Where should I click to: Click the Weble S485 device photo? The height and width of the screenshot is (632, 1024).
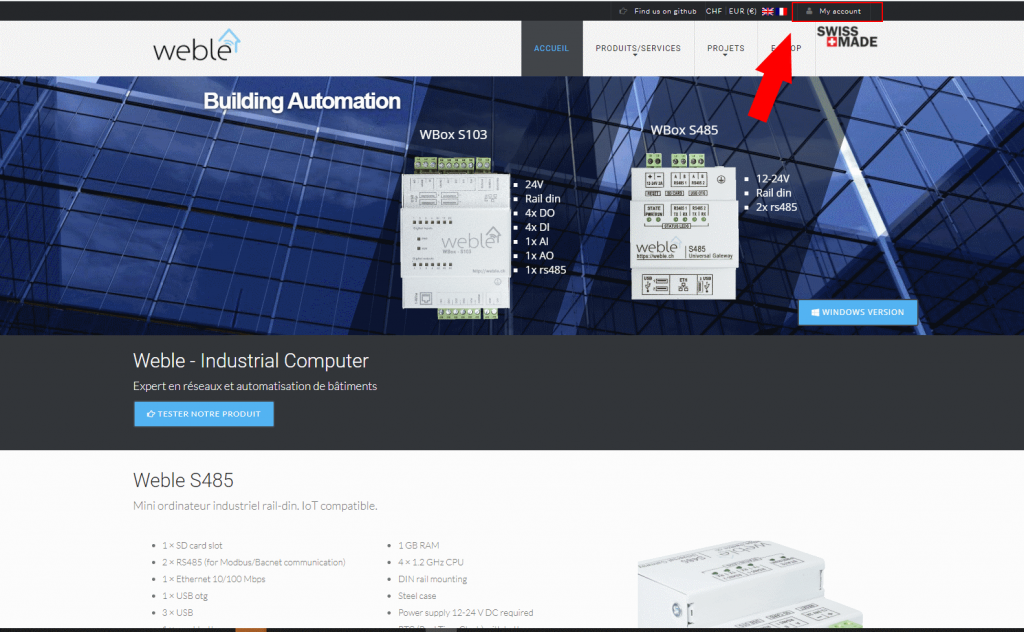751,583
